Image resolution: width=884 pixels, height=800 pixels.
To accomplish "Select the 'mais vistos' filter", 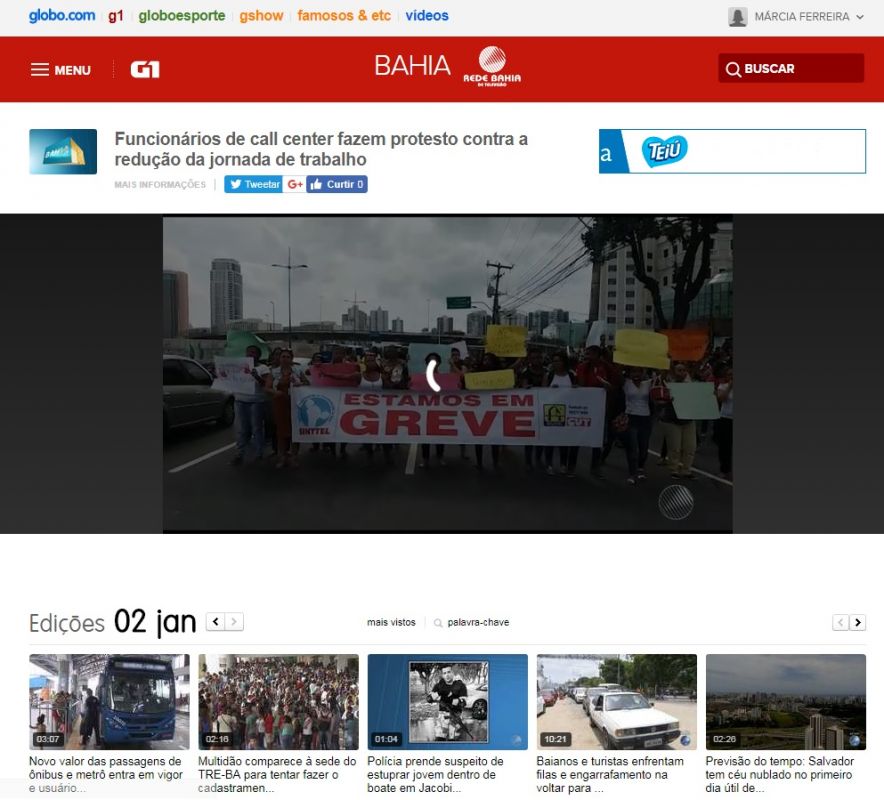I will [391, 622].
